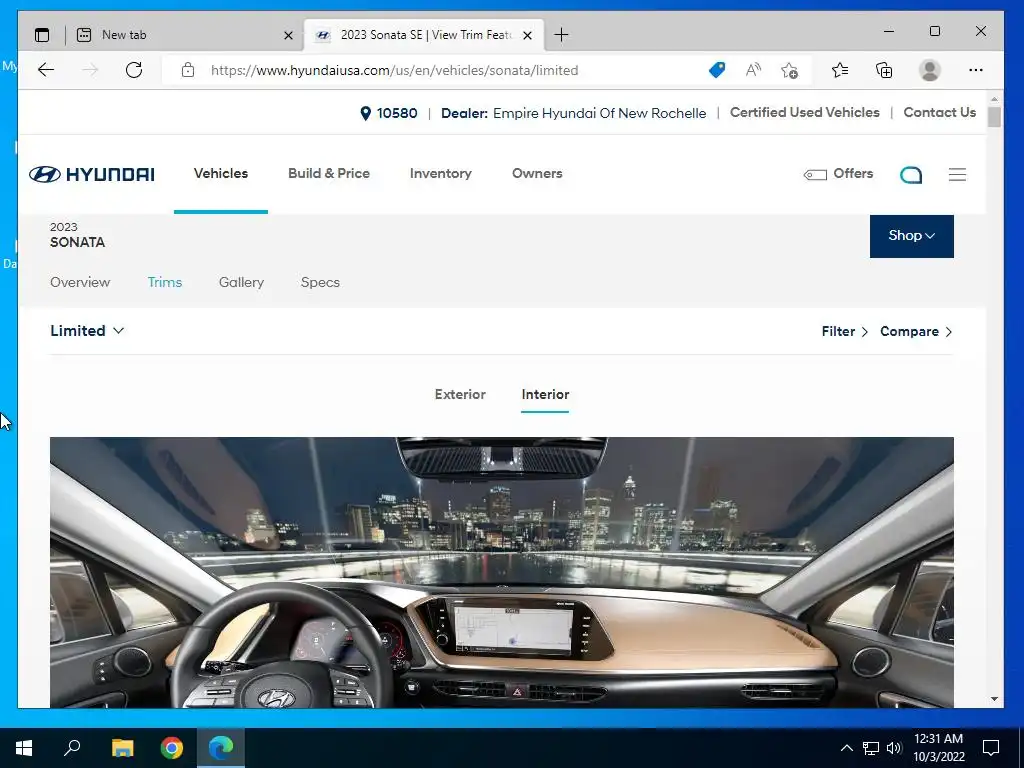Screen dimensions: 1024x768
Task: Show the Exterior view
Action: tap(460, 394)
